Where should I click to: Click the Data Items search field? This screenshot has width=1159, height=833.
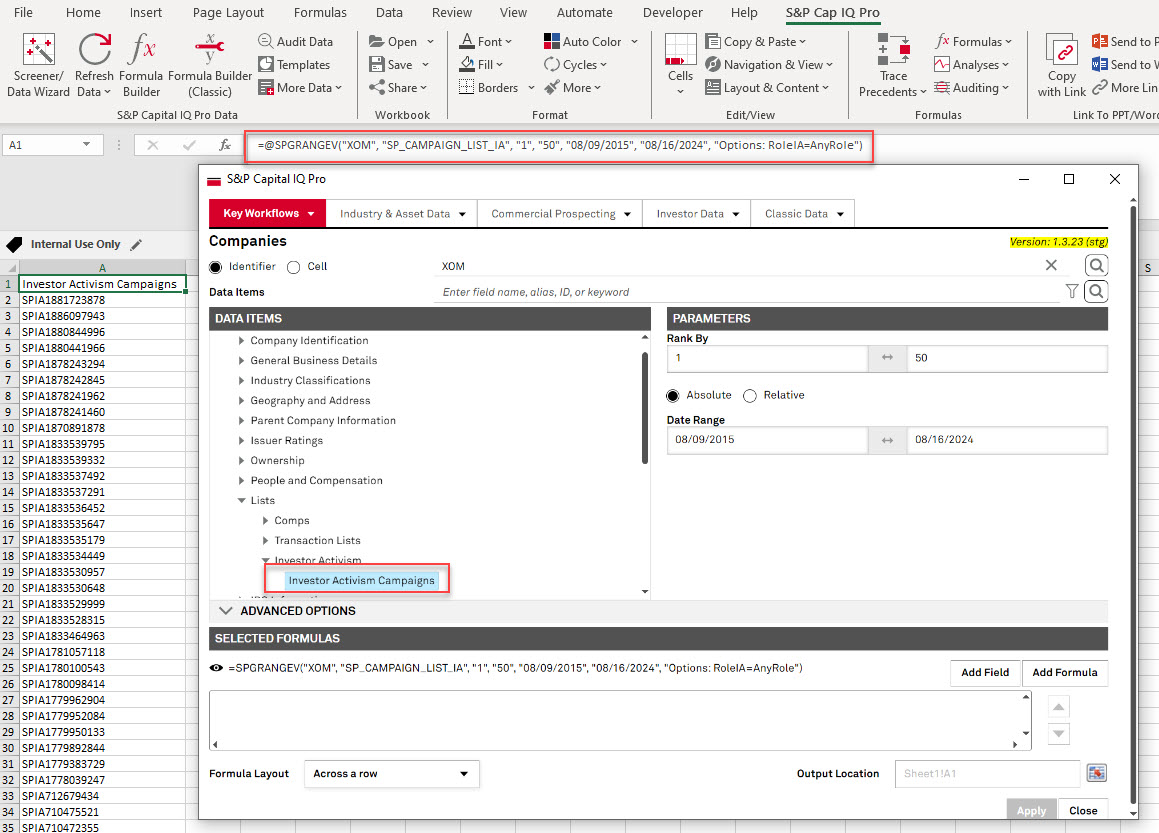click(747, 292)
